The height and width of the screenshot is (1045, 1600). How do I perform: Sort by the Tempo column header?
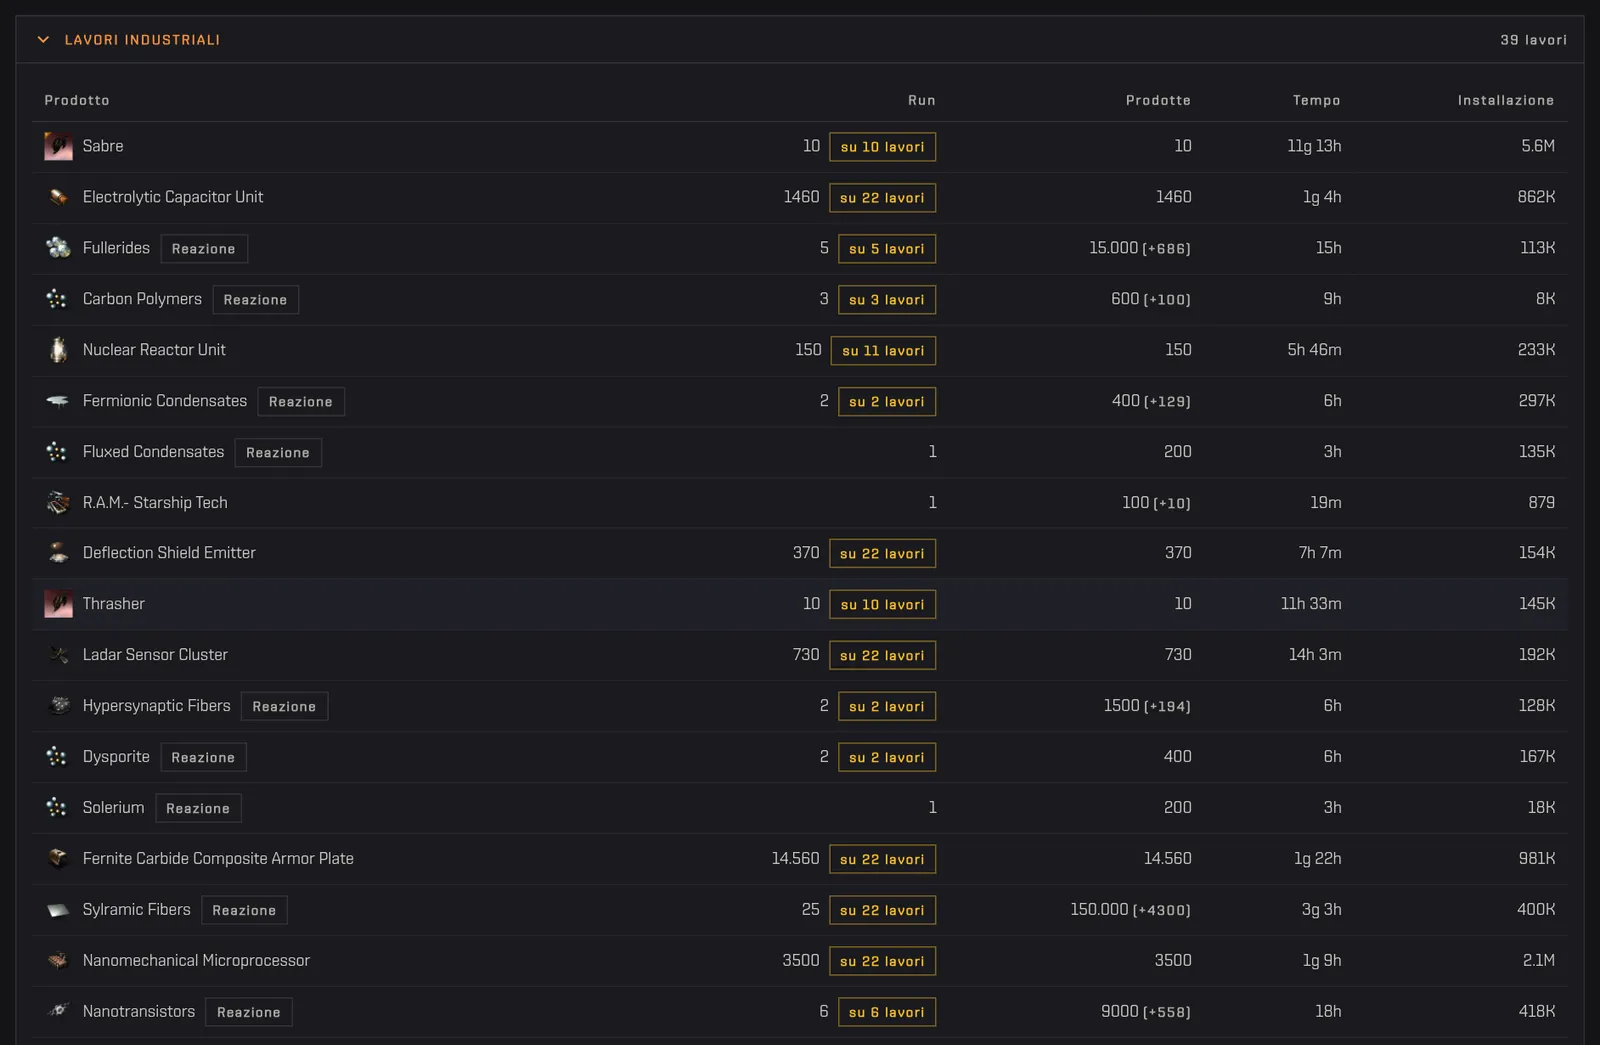pos(1316,100)
